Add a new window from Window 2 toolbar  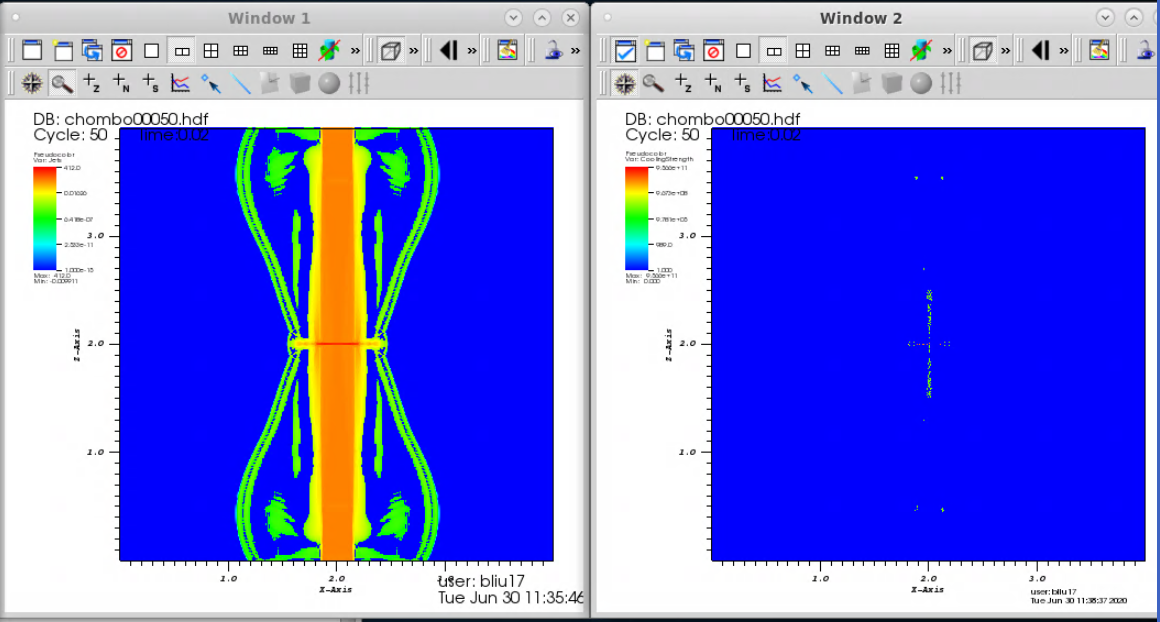655,50
